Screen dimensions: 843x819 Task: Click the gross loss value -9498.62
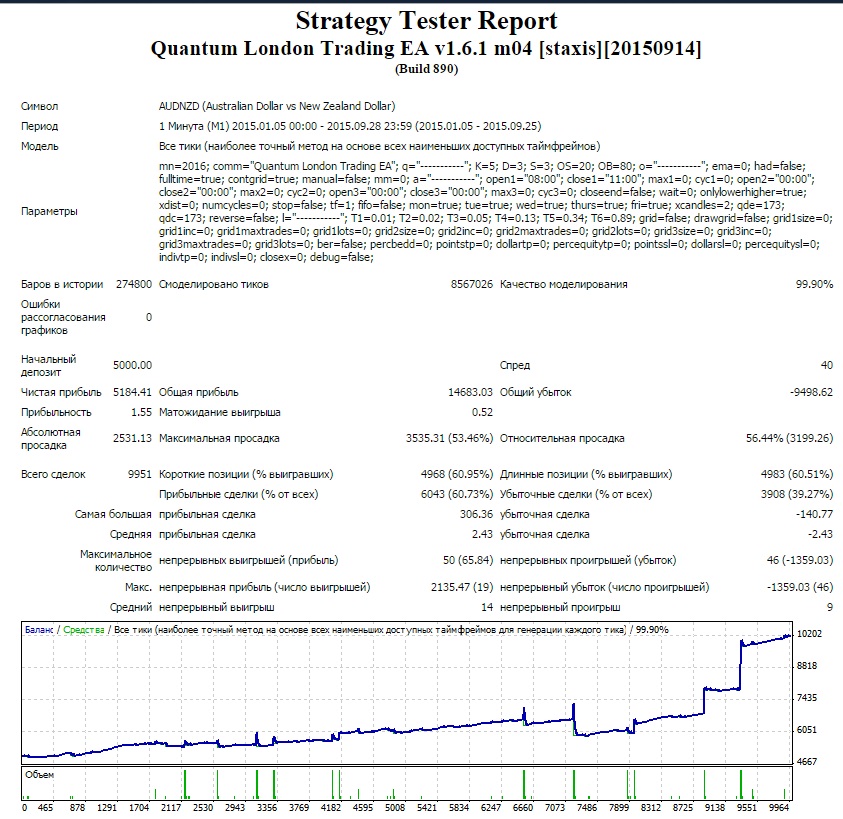[x=811, y=392]
